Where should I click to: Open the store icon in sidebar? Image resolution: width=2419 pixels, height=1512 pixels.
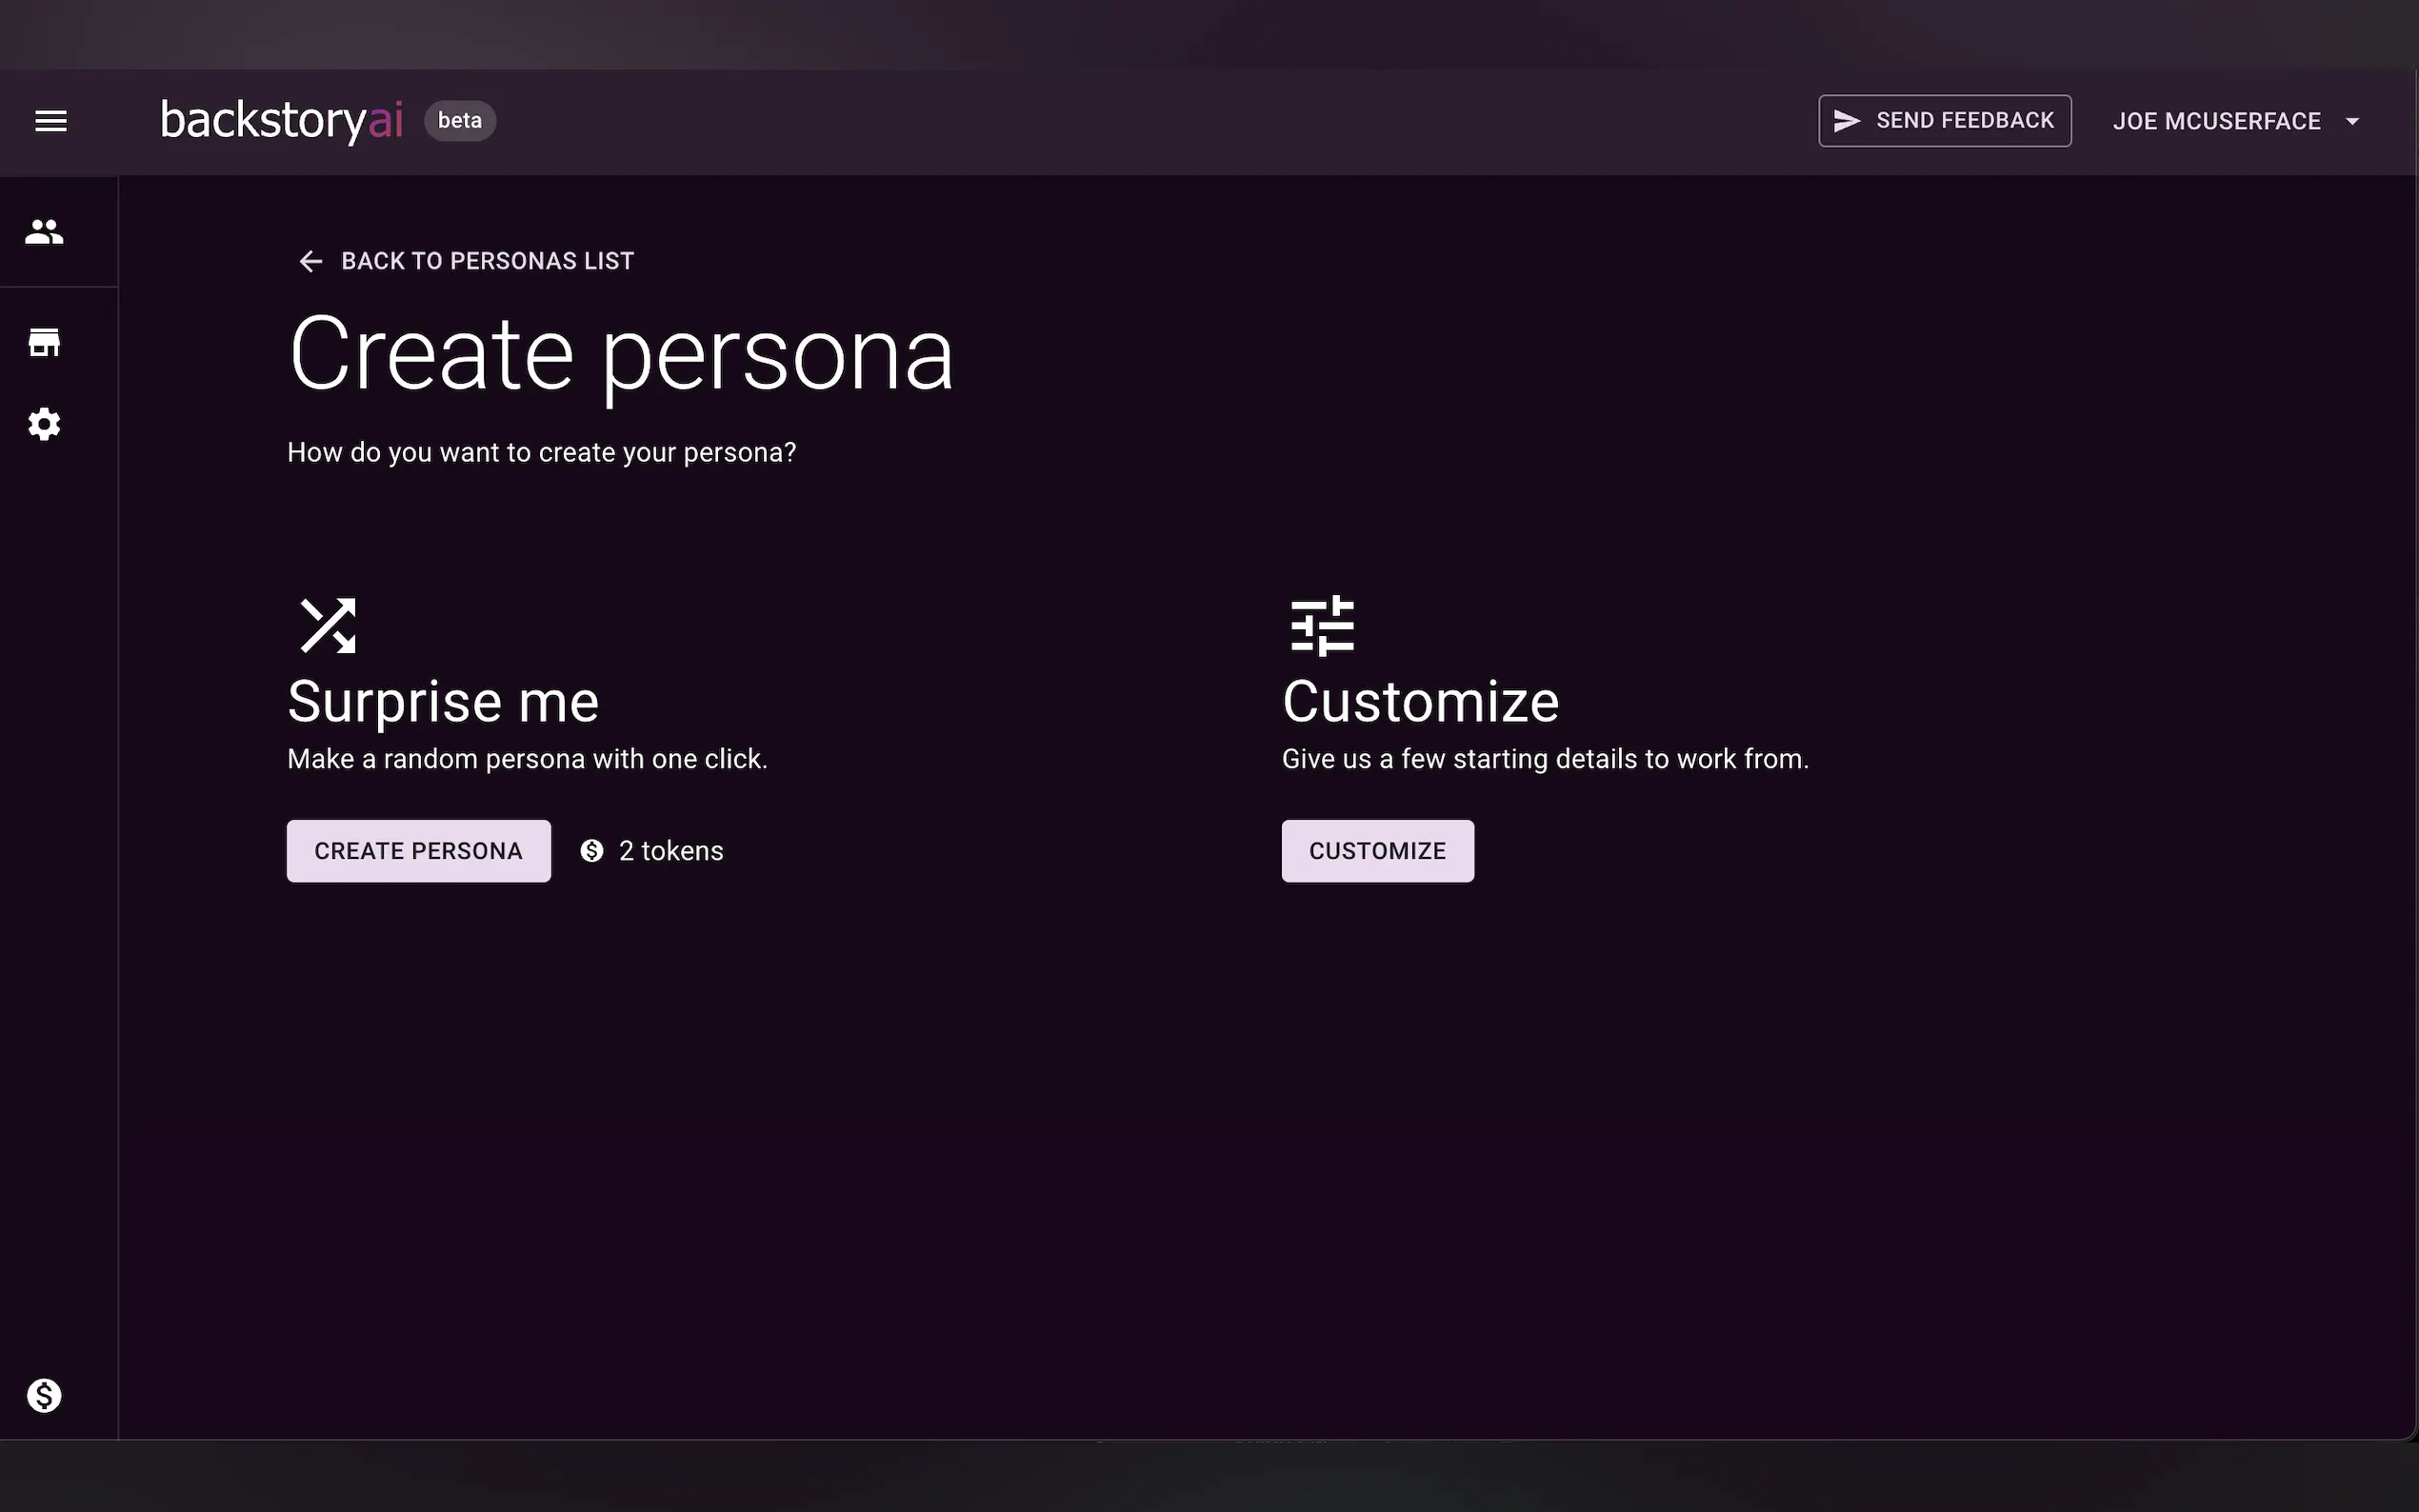click(x=44, y=343)
